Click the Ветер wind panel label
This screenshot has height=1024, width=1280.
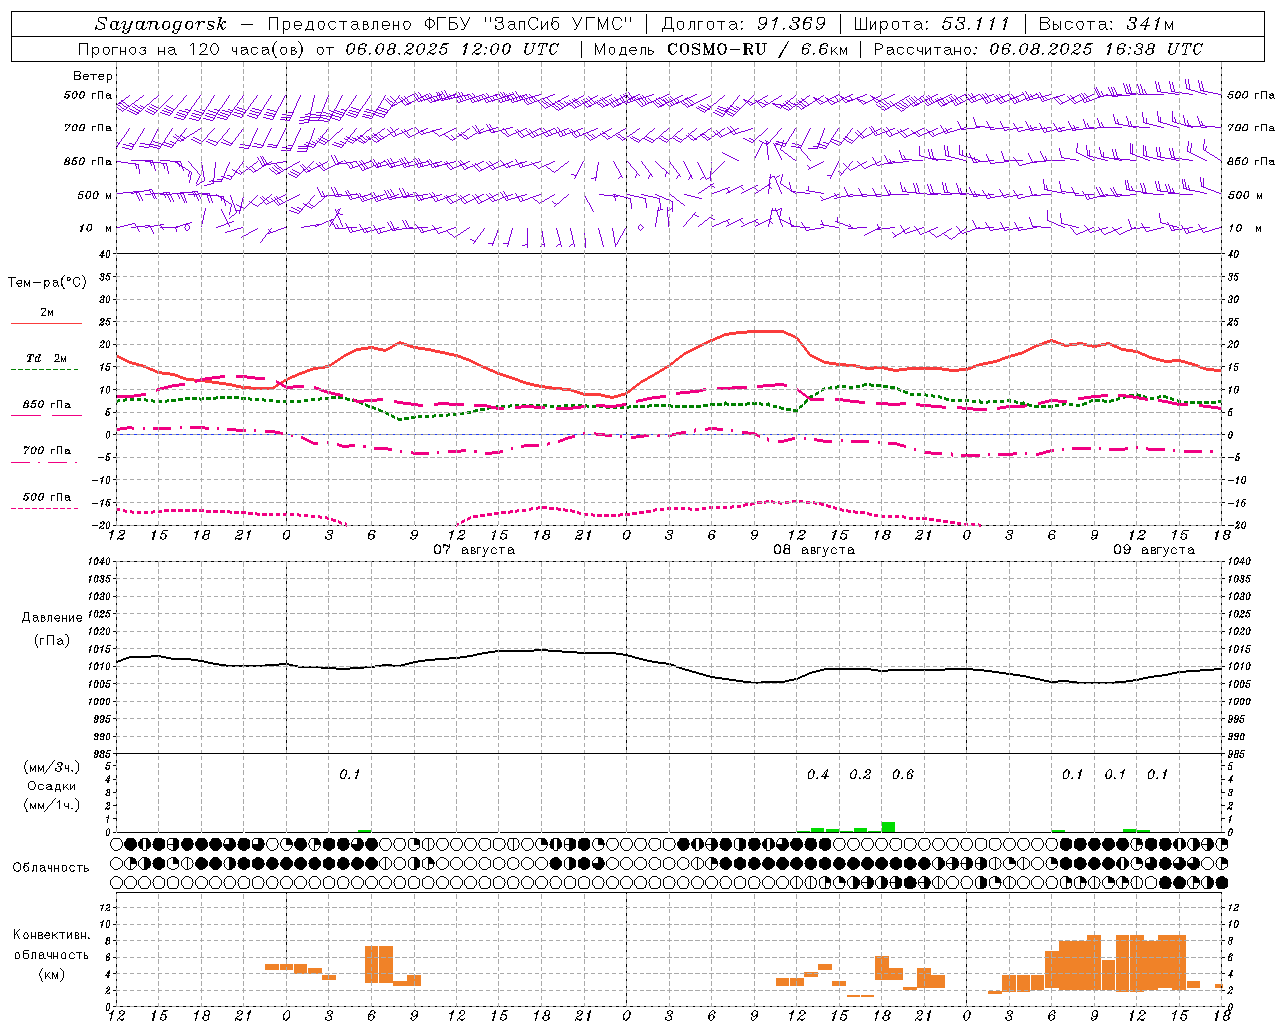click(x=93, y=76)
